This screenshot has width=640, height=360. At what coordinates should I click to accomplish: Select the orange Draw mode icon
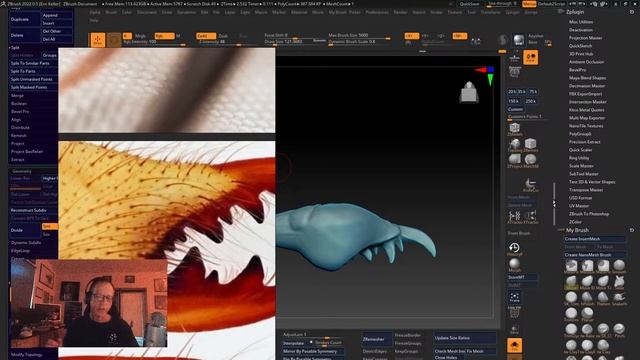click(x=98, y=40)
